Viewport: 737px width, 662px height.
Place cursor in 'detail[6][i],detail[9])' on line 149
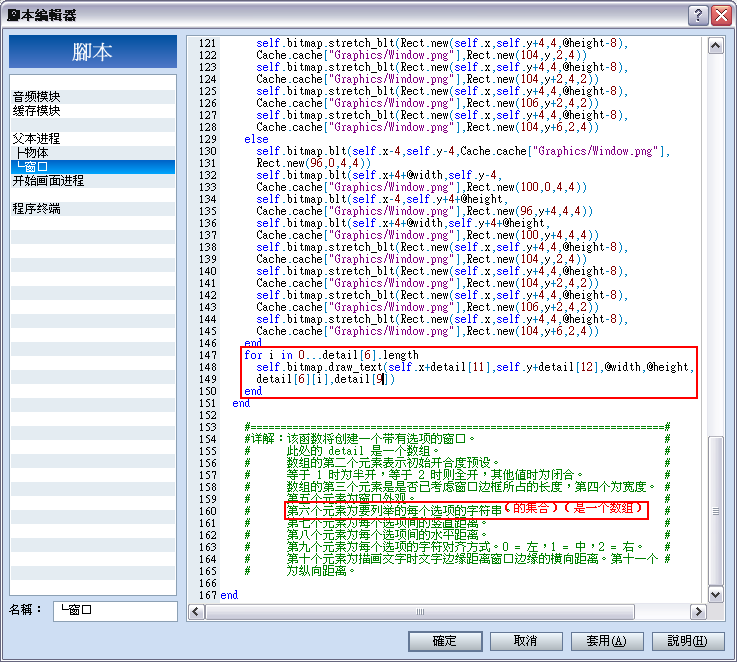325,379
